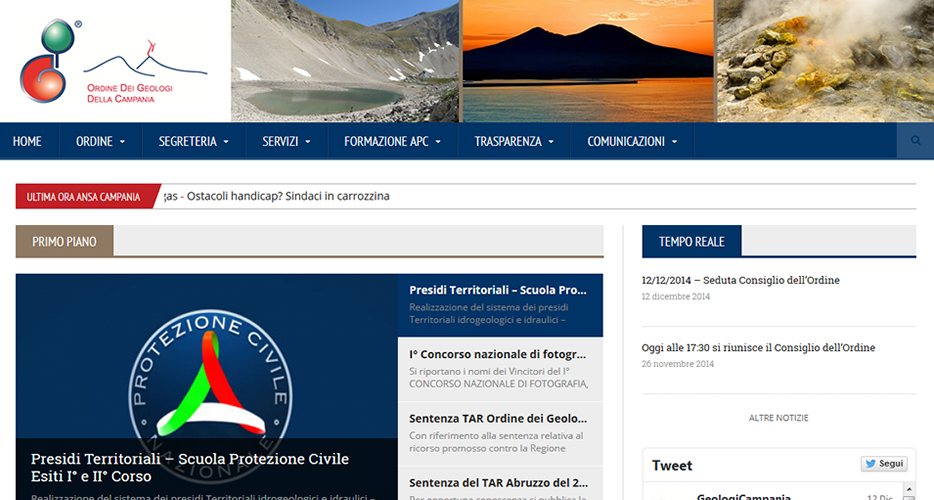
Task: Expand the COMUNICAZIONI dropdown menu
Action: click(x=632, y=141)
